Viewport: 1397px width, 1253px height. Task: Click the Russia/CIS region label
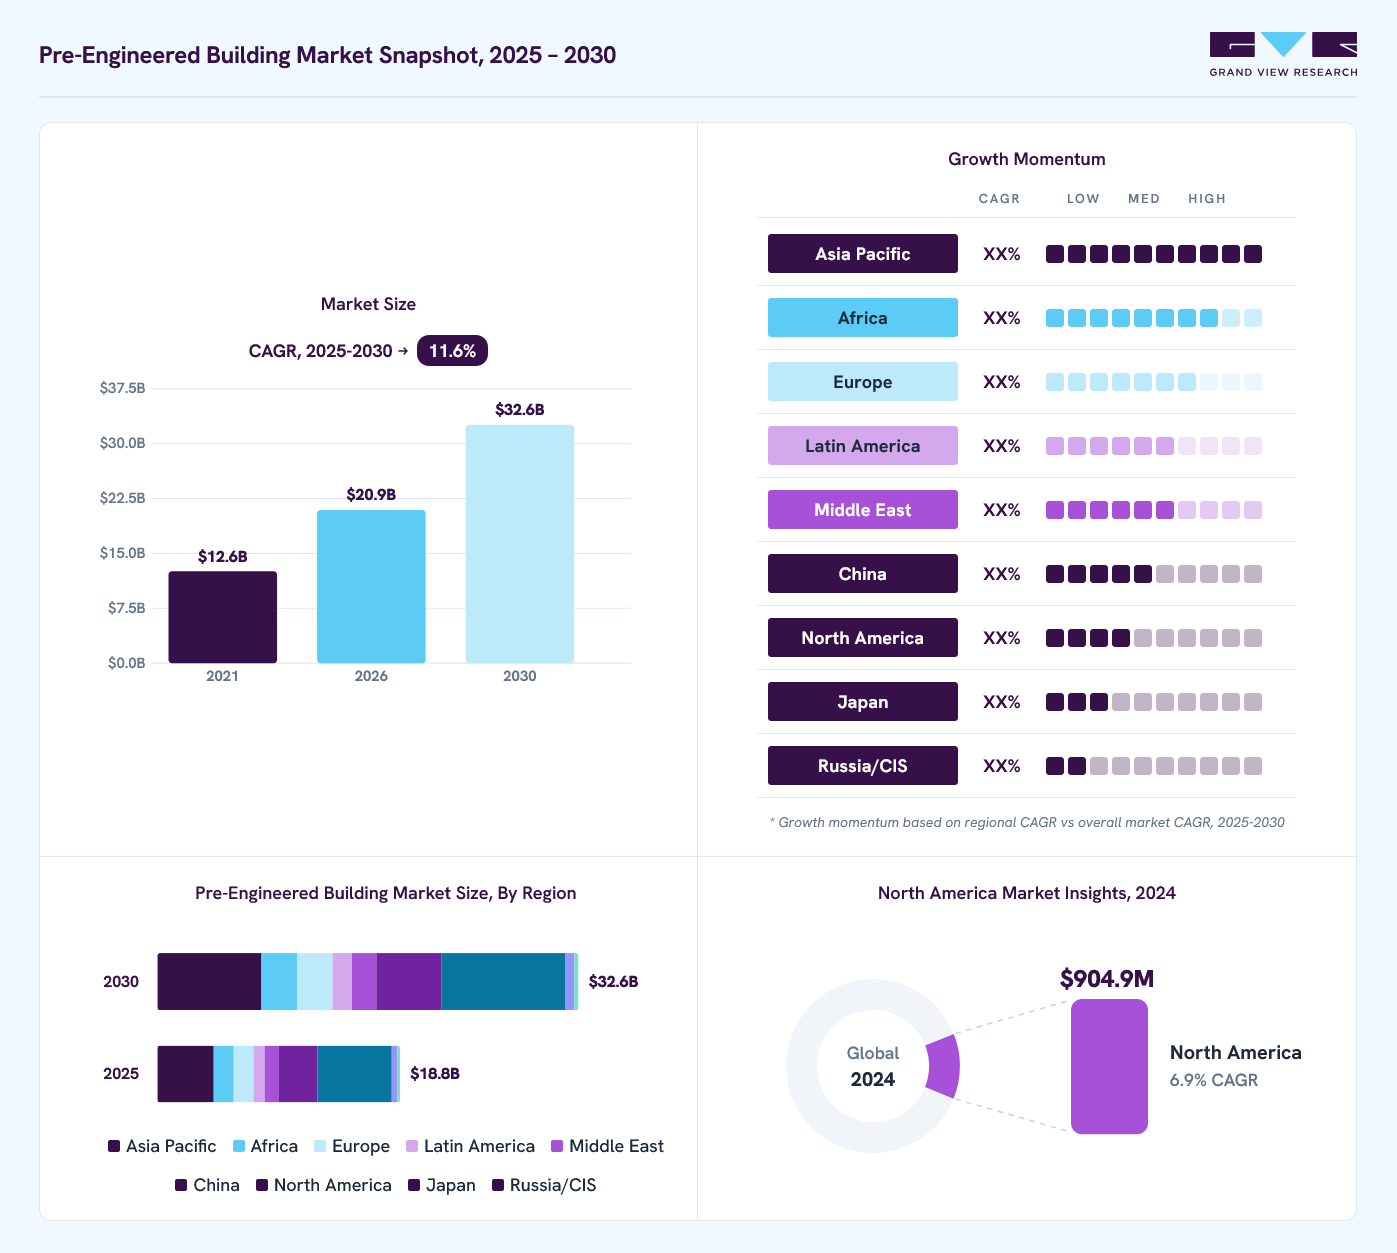click(862, 766)
